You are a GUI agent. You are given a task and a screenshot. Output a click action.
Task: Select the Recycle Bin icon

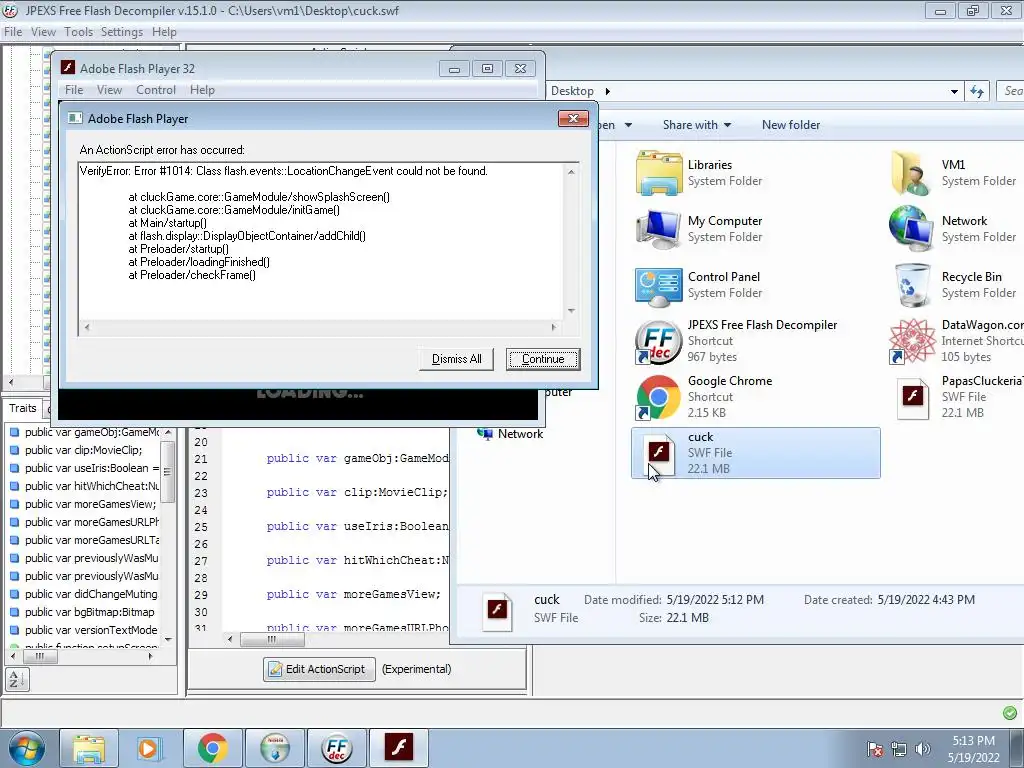click(913, 285)
